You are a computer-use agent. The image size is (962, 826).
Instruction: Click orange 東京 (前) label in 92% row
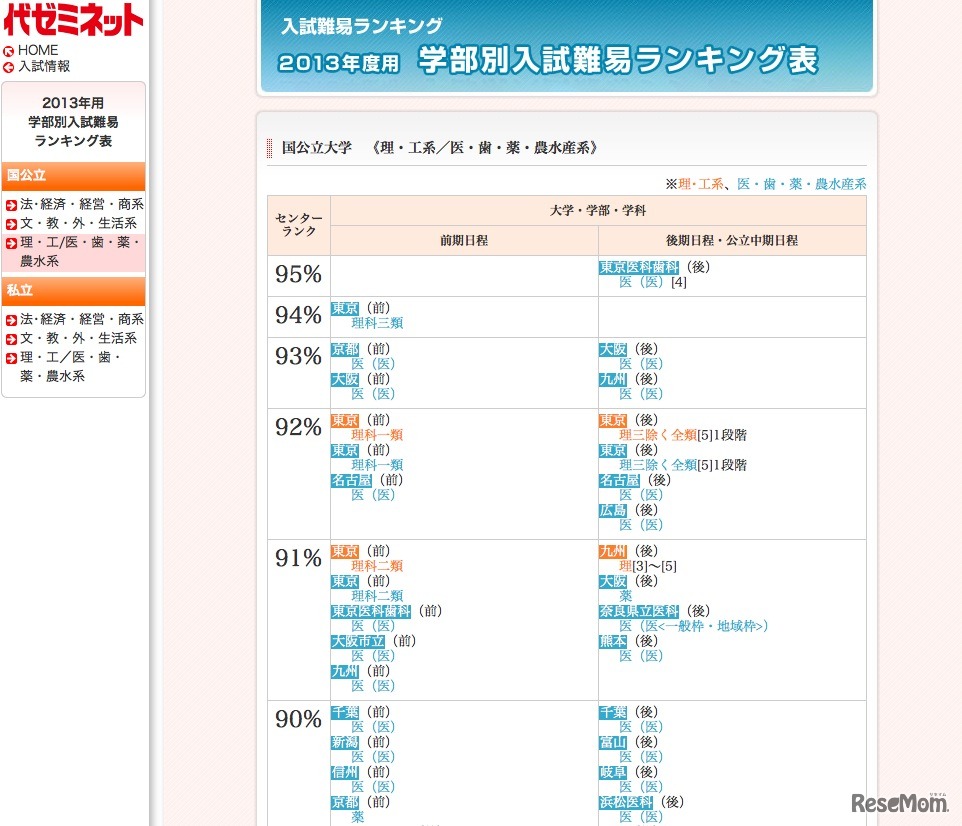point(345,420)
